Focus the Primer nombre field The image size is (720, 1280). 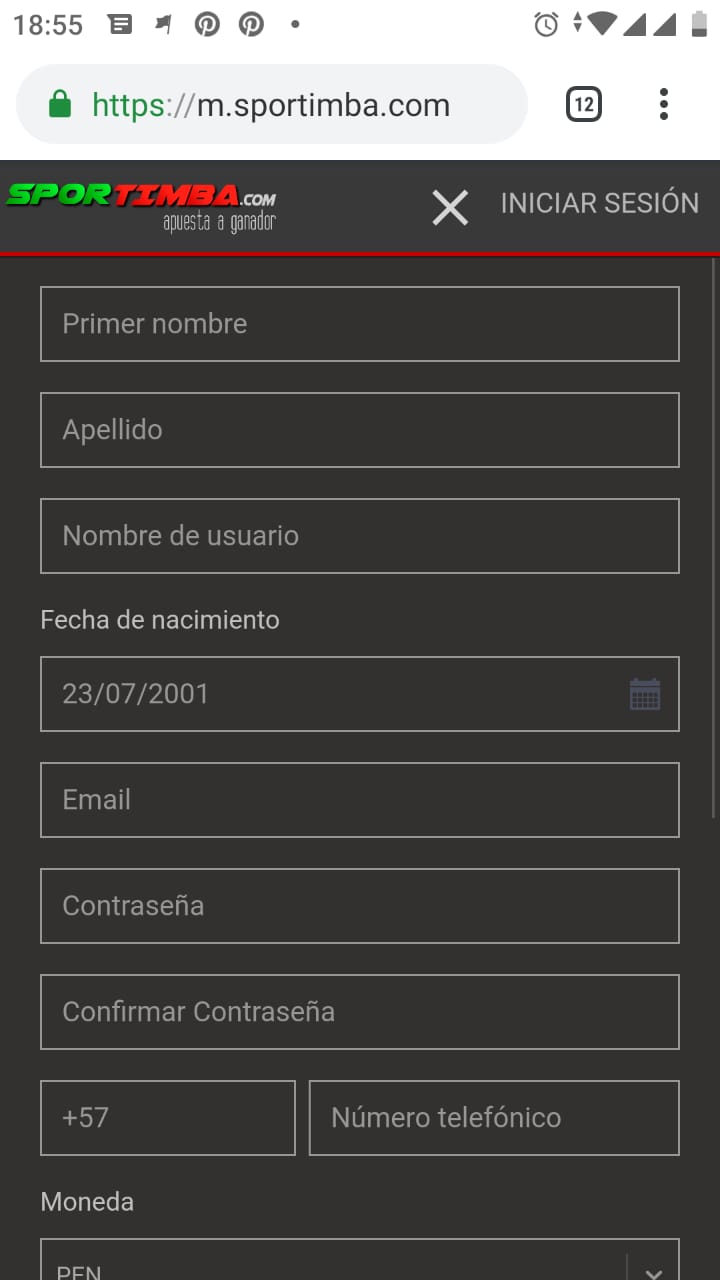coord(360,324)
